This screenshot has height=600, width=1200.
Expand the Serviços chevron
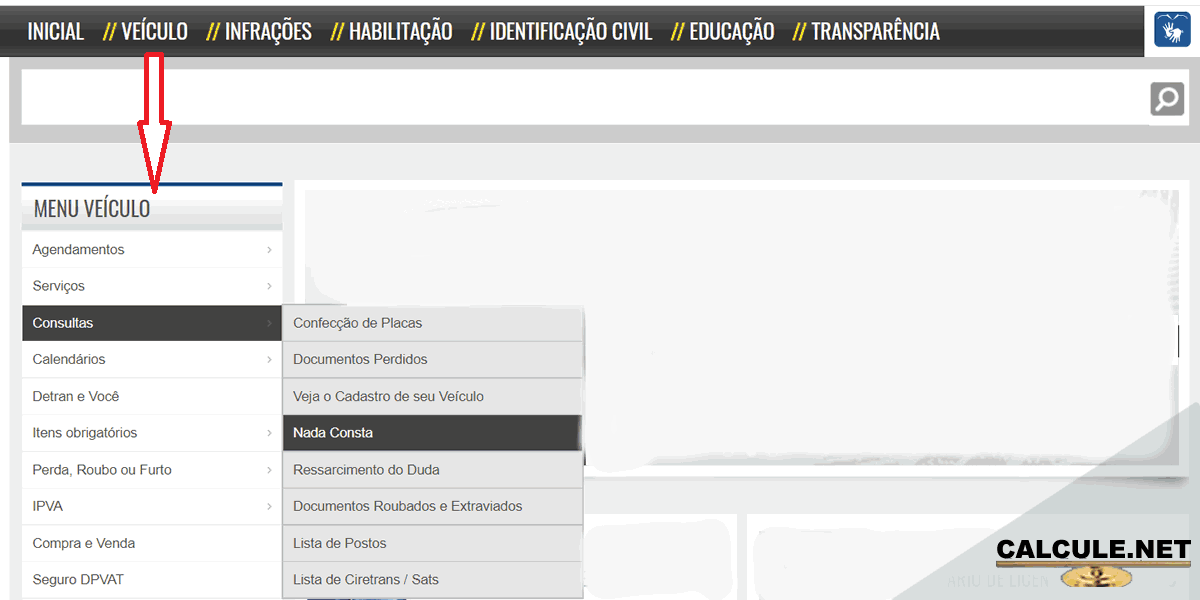click(x=269, y=286)
